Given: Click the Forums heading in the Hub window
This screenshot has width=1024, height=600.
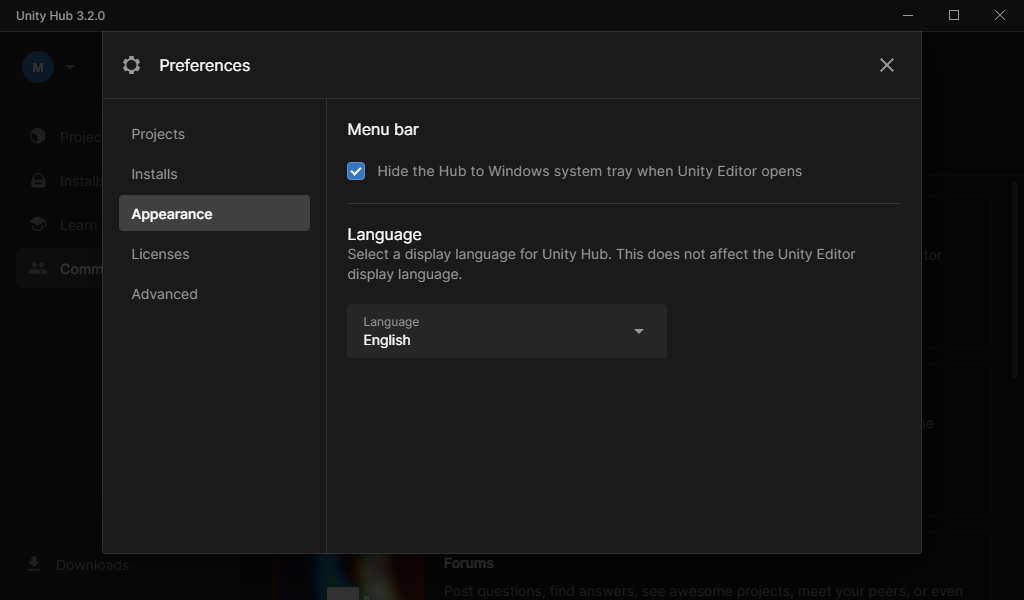Looking at the screenshot, I should 468,563.
